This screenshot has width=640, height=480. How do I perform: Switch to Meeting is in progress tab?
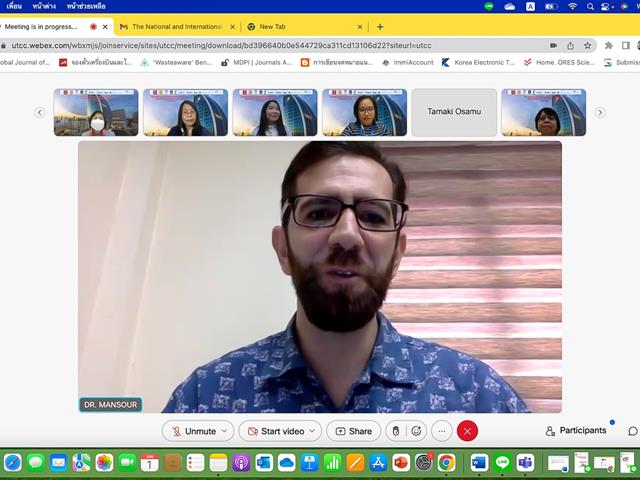pyautogui.click(x=41, y=27)
